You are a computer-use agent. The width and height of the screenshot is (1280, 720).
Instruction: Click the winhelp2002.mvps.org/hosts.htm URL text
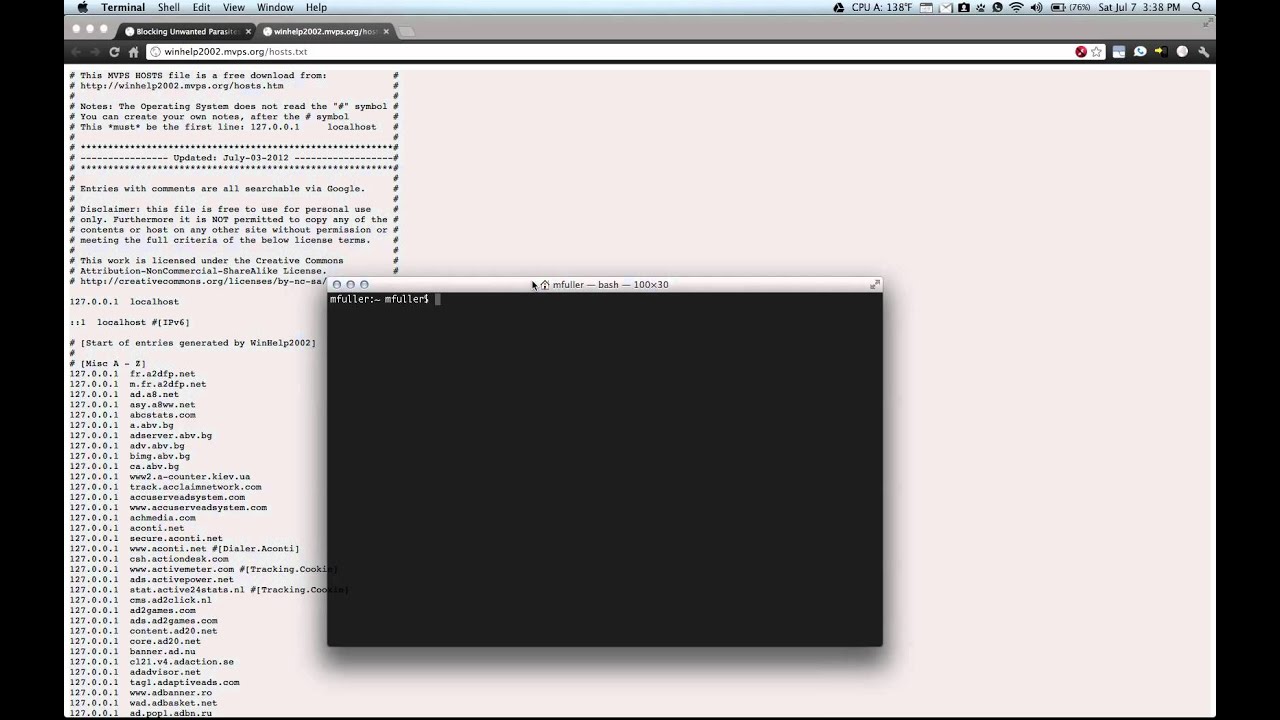182,86
